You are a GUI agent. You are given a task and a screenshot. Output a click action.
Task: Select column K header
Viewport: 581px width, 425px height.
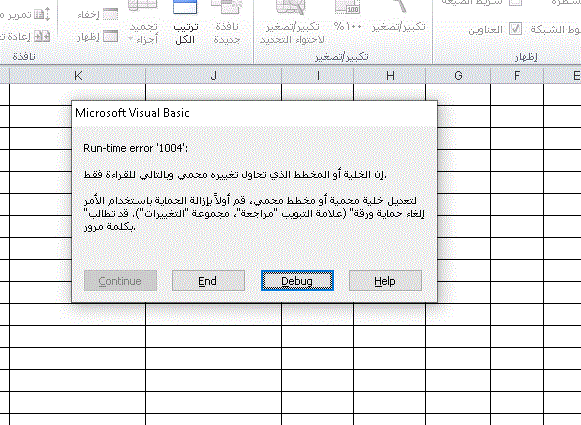(77, 76)
